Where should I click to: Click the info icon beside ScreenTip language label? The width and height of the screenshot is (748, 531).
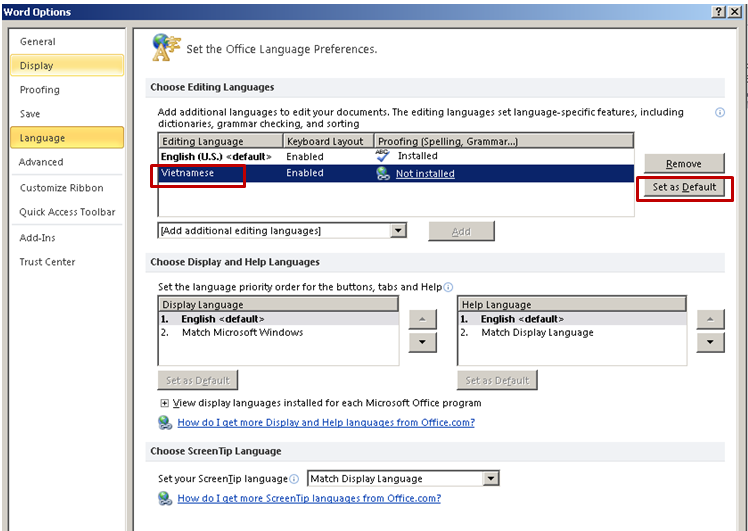pyautogui.click(x=294, y=479)
